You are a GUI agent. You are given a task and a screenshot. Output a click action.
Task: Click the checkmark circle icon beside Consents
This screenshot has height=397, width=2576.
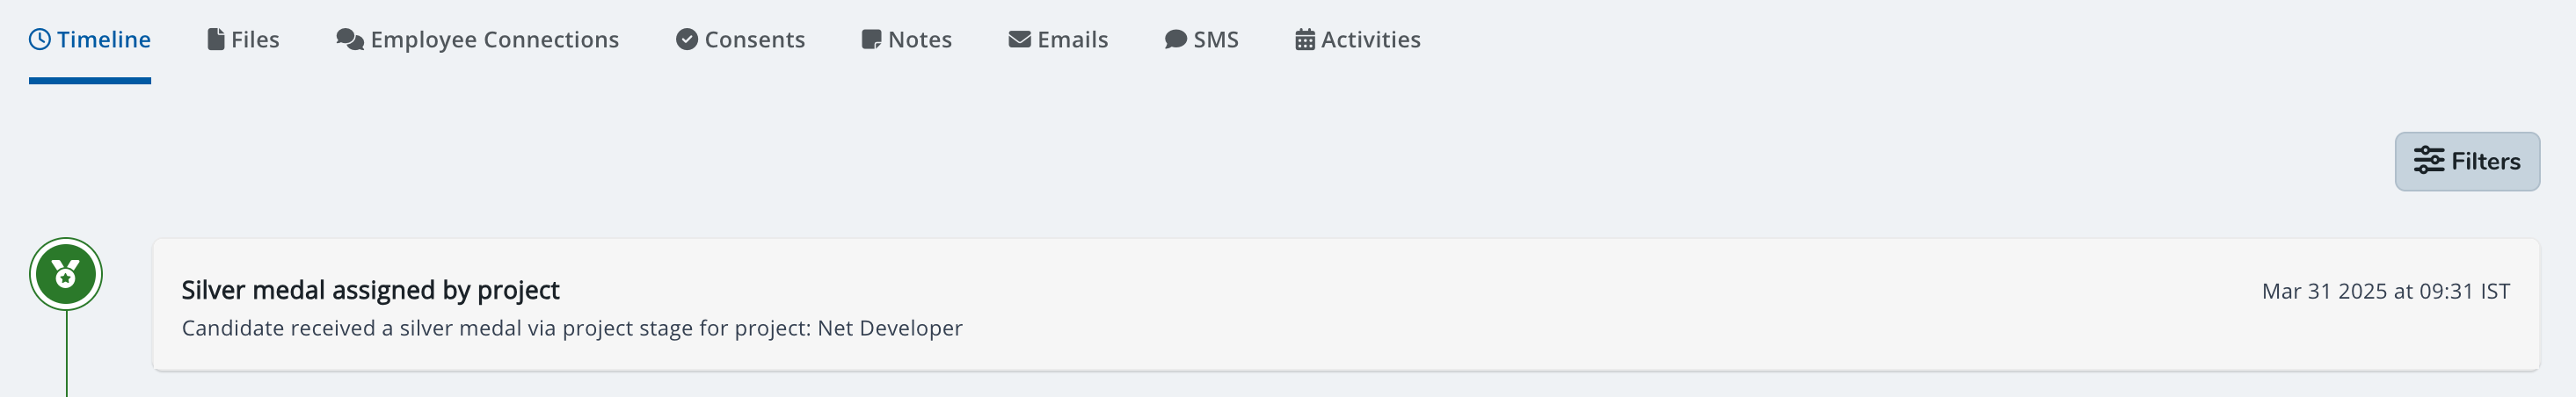point(687,40)
